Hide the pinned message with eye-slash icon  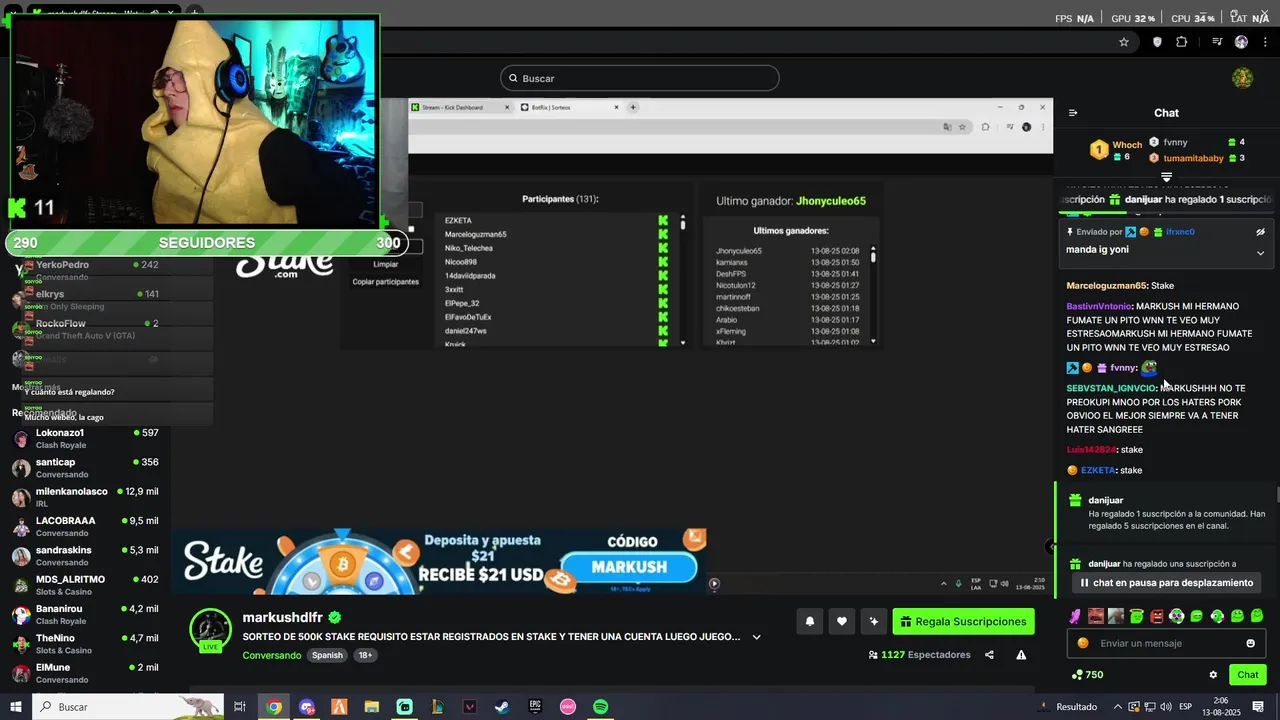pyautogui.click(x=1260, y=232)
